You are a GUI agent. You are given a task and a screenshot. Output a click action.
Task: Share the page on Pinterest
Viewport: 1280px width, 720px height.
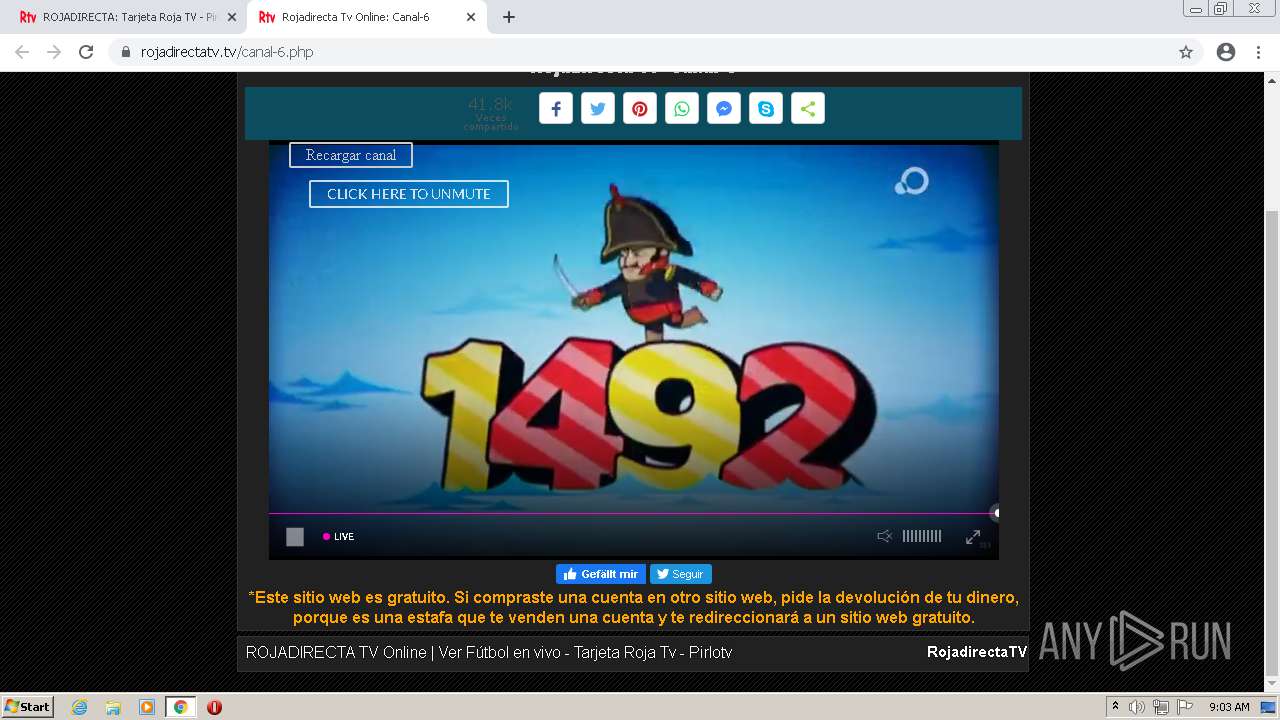point(640,109)
